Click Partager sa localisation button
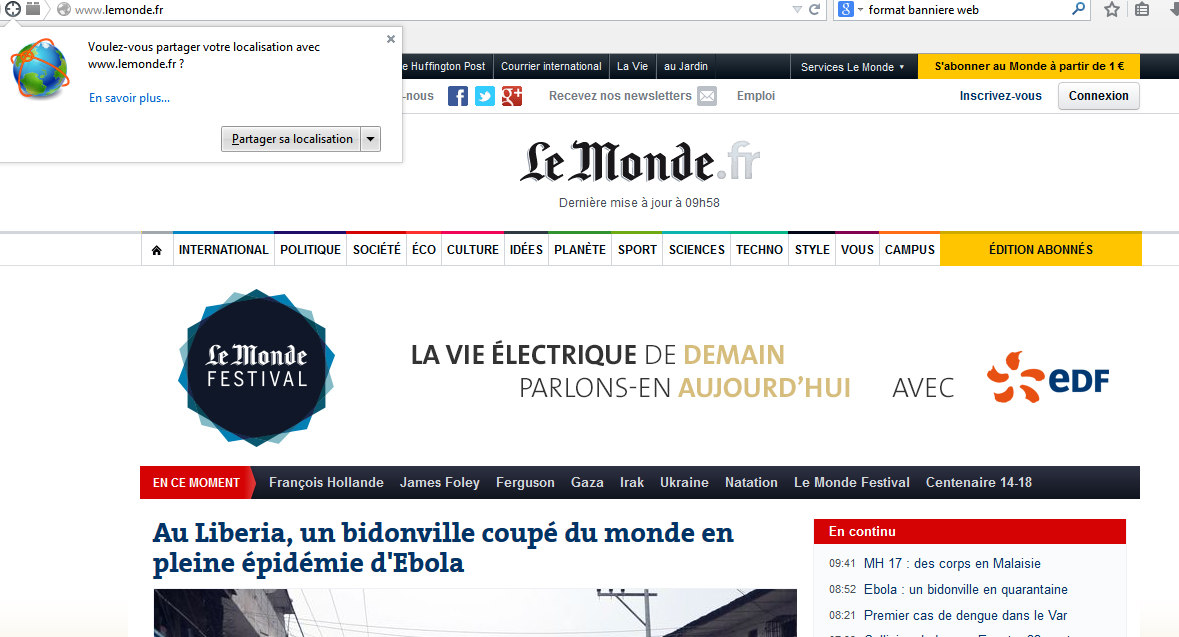The width and height of the screenshot is (1179, 637). 292,139
